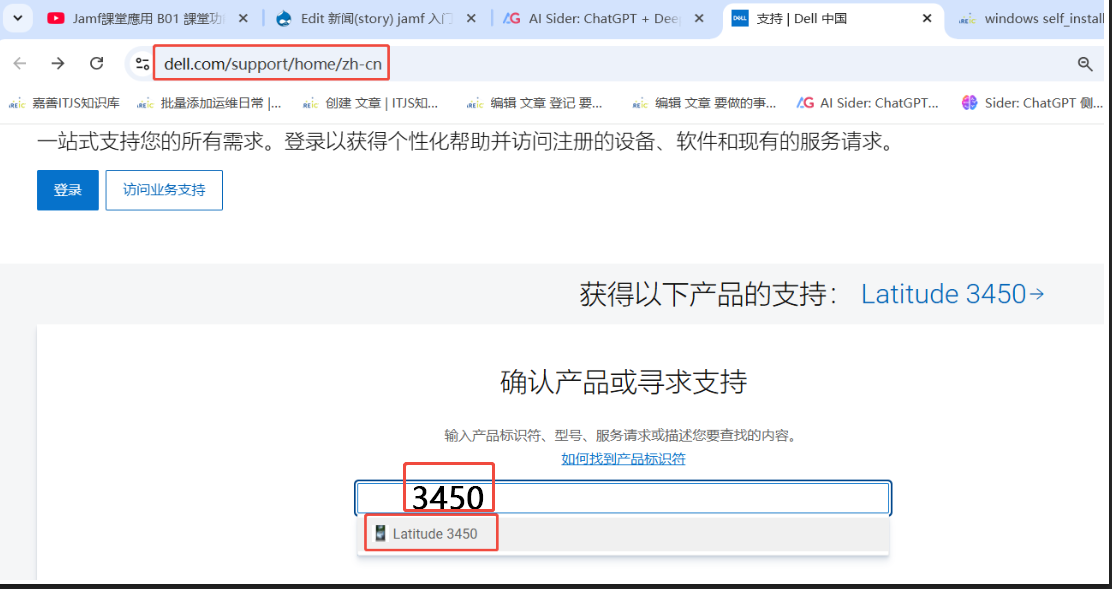Open the 编辑 文章 登记 要 bookmark
1112x589 pixels.
coord(535,103)
